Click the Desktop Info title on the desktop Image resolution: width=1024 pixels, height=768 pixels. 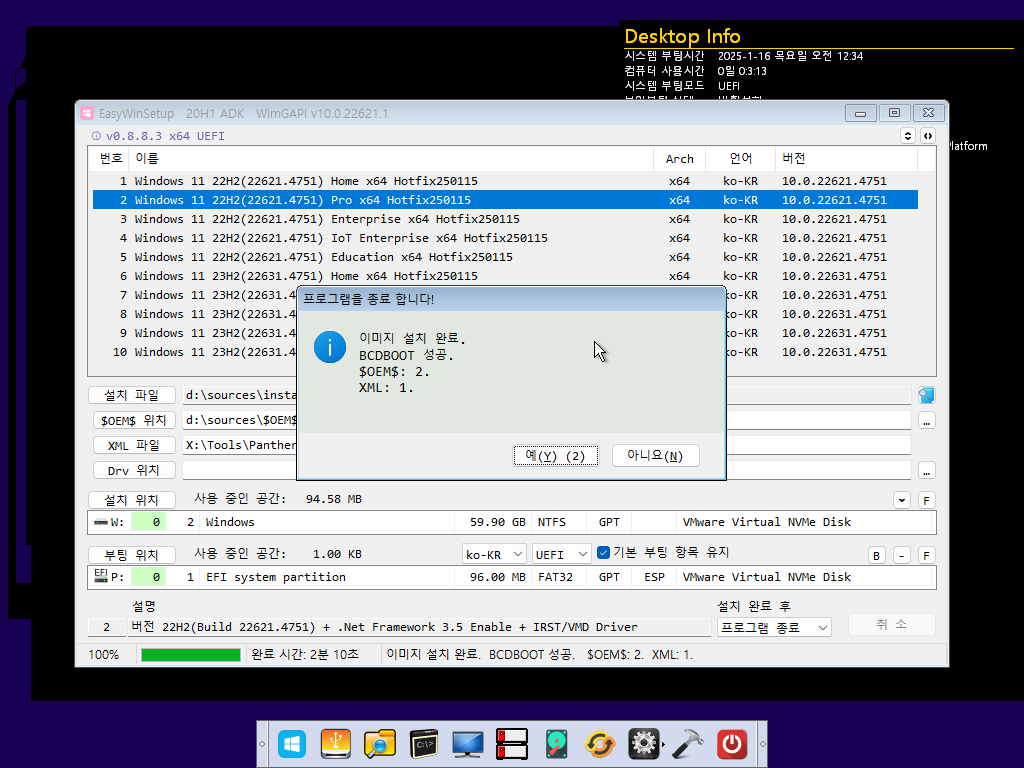682,37
